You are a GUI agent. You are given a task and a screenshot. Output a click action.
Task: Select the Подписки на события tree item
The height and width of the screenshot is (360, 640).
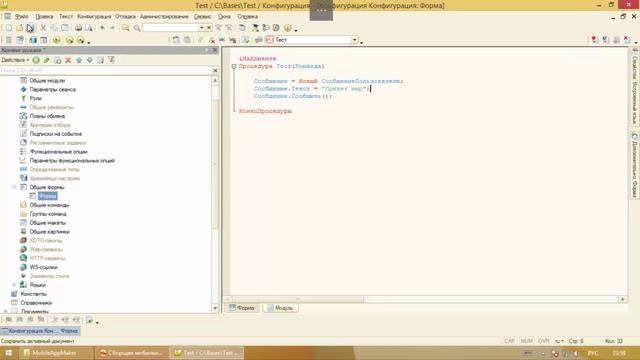(56, 134)
